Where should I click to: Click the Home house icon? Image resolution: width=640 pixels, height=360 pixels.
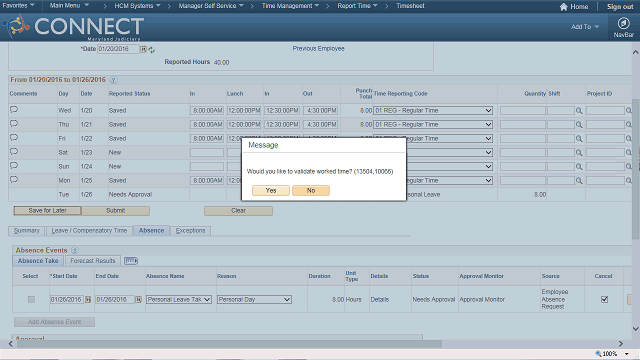(x=564, y=7)
